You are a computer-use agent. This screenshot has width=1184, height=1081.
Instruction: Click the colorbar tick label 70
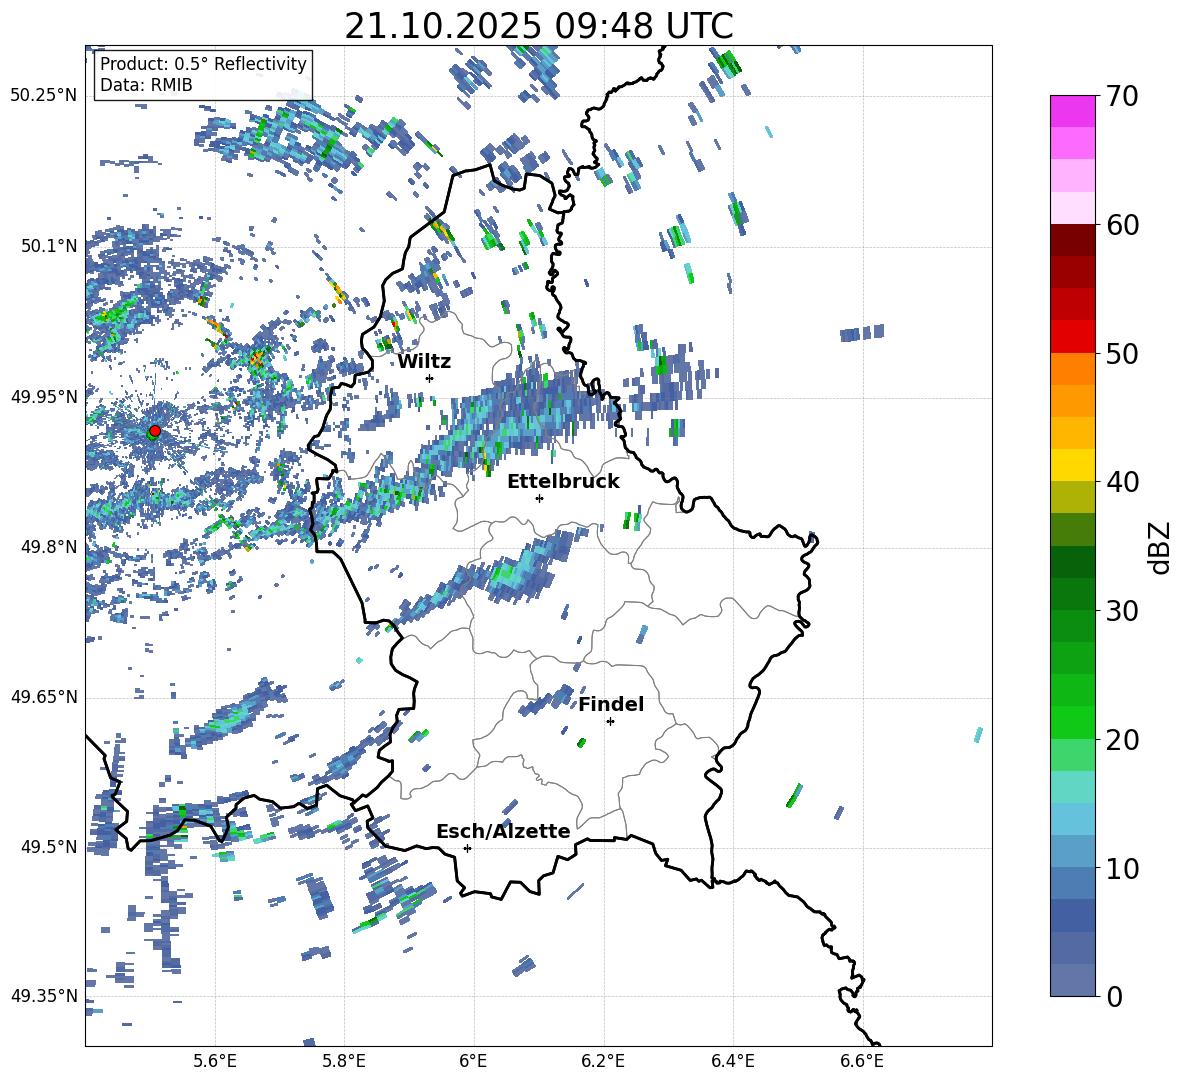tap(1122, 97)
